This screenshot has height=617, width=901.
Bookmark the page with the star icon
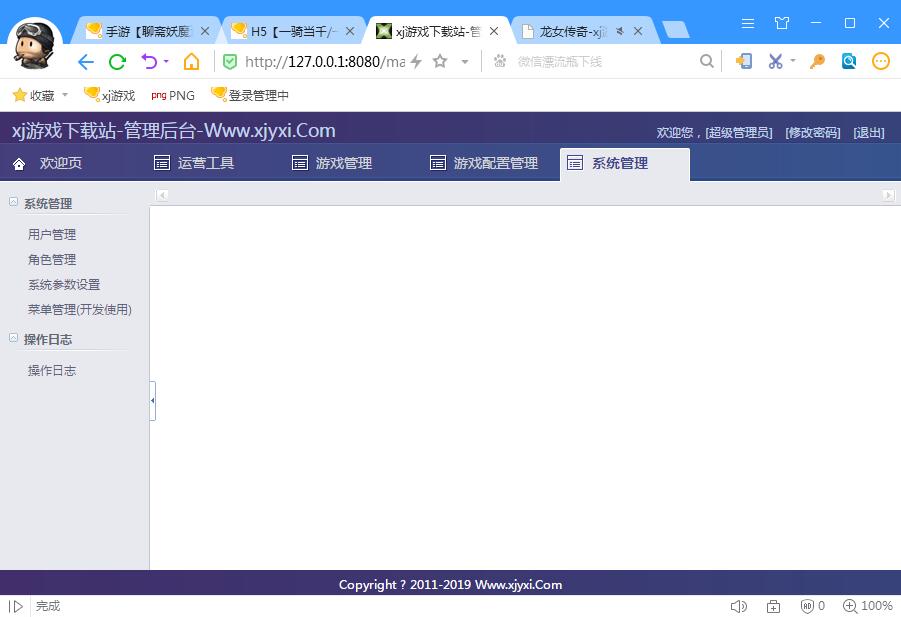click(x=440, y=62)
